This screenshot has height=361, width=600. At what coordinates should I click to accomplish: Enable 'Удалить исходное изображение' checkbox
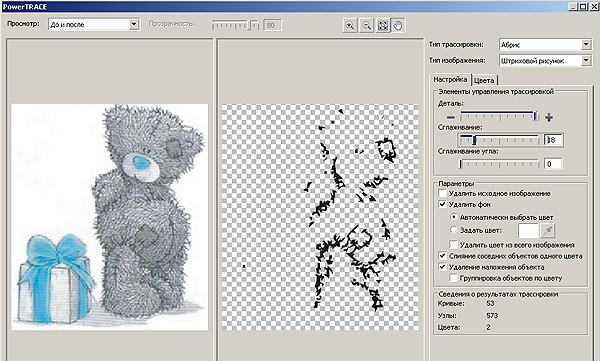[x=442, y=193]
